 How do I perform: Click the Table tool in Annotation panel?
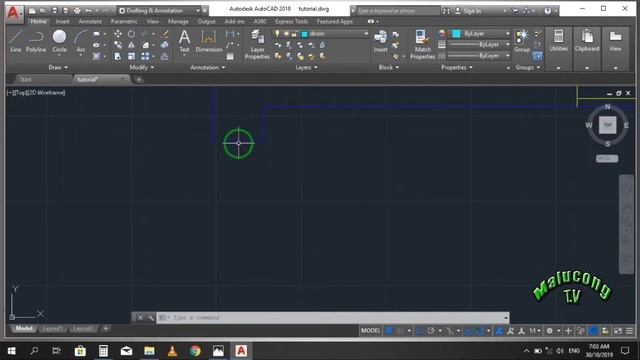(230, 56)
